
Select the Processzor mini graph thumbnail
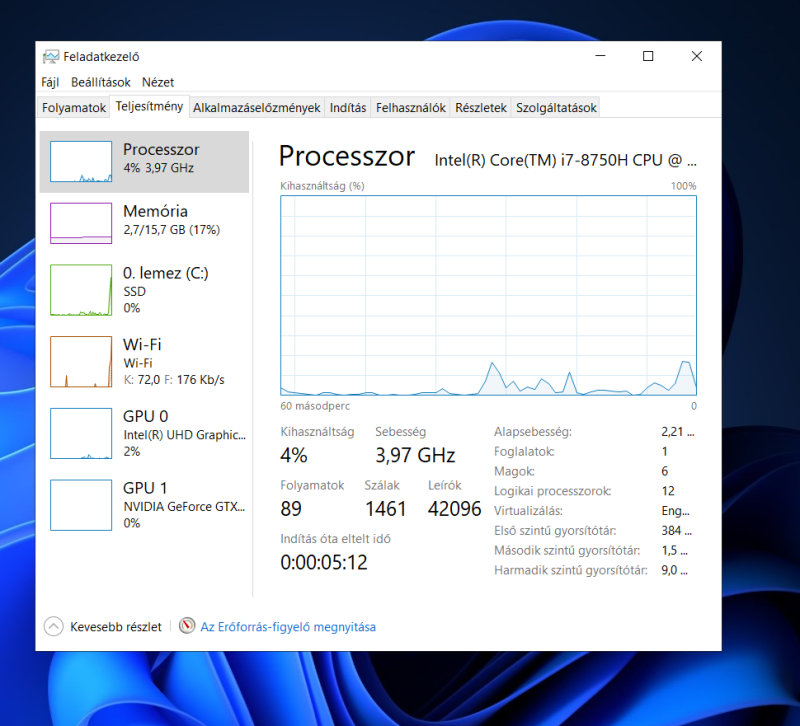pyautogui.click(x=81, y=162)
